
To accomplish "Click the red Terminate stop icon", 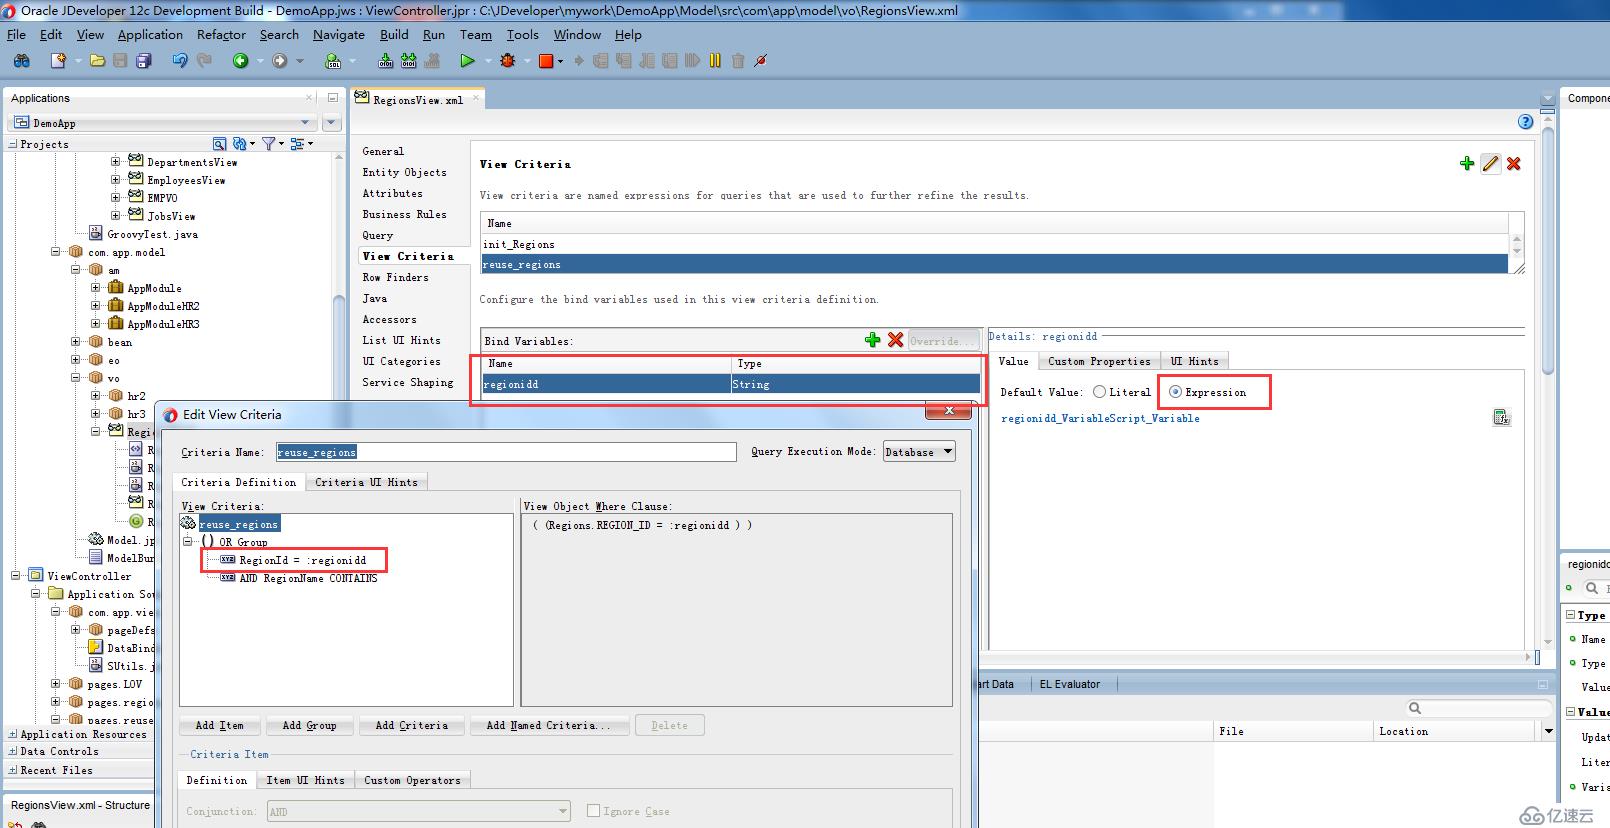I will pos(546,61).
